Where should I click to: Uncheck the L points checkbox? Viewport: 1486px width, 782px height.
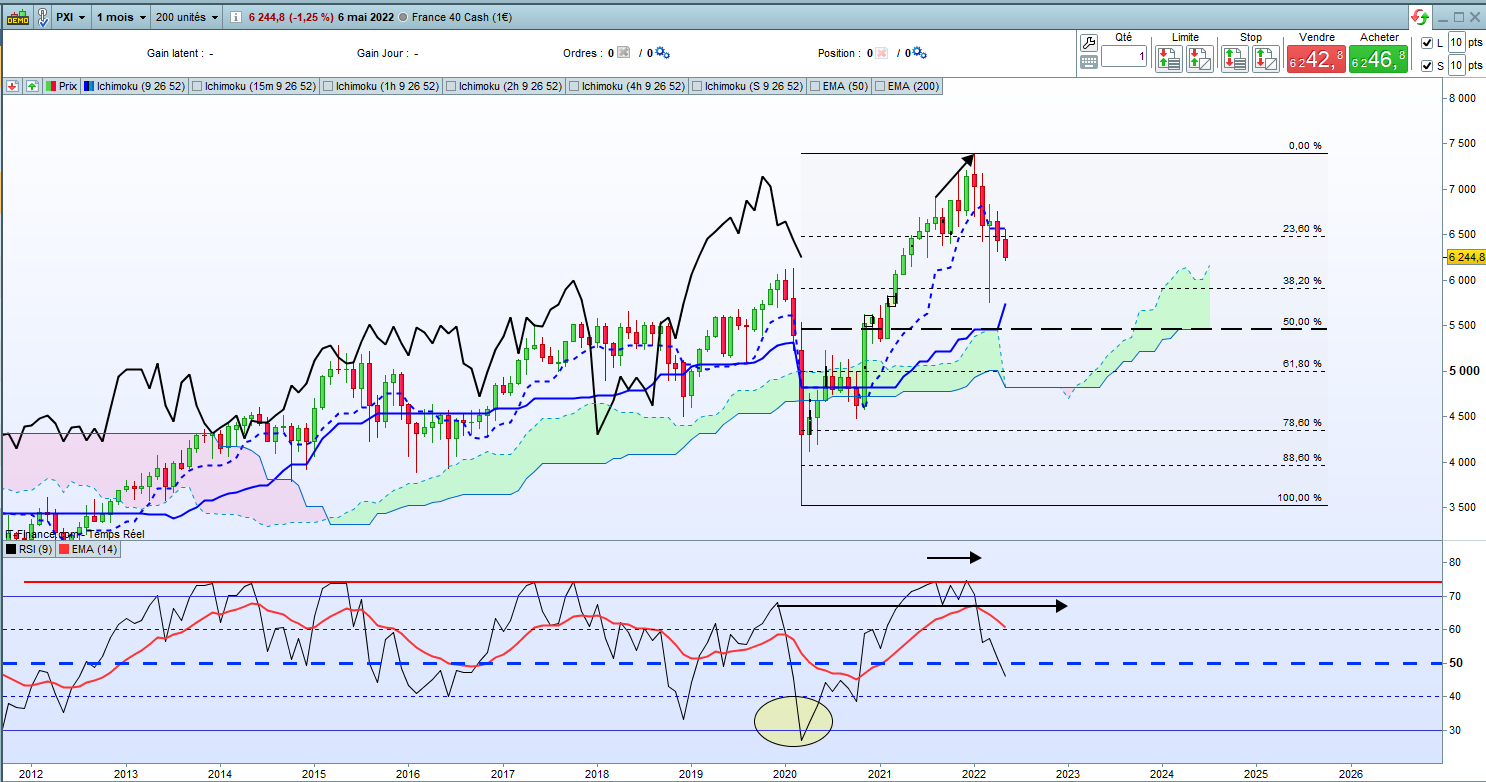[1427, 43]
